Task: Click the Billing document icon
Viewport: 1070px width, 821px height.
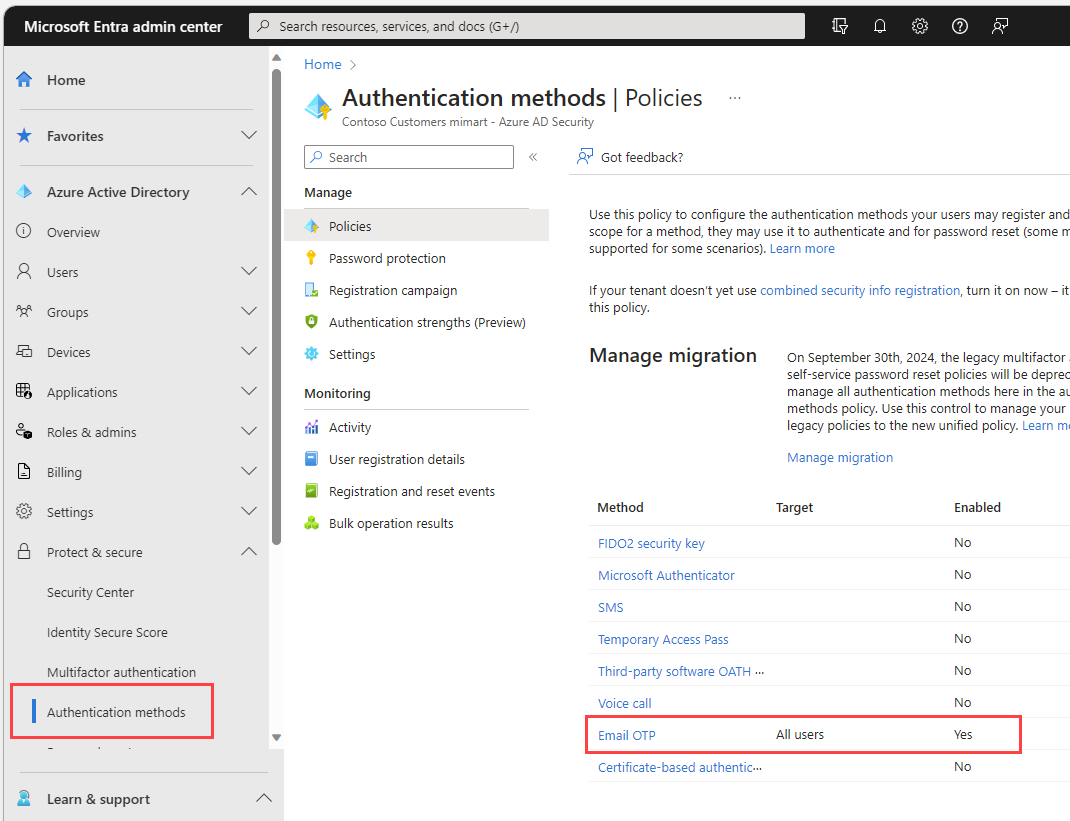Action: 24,472
